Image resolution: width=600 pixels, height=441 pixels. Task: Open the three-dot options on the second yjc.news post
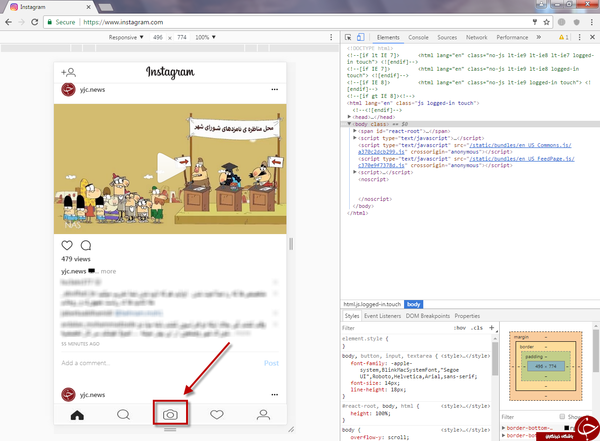click(275, 394)
